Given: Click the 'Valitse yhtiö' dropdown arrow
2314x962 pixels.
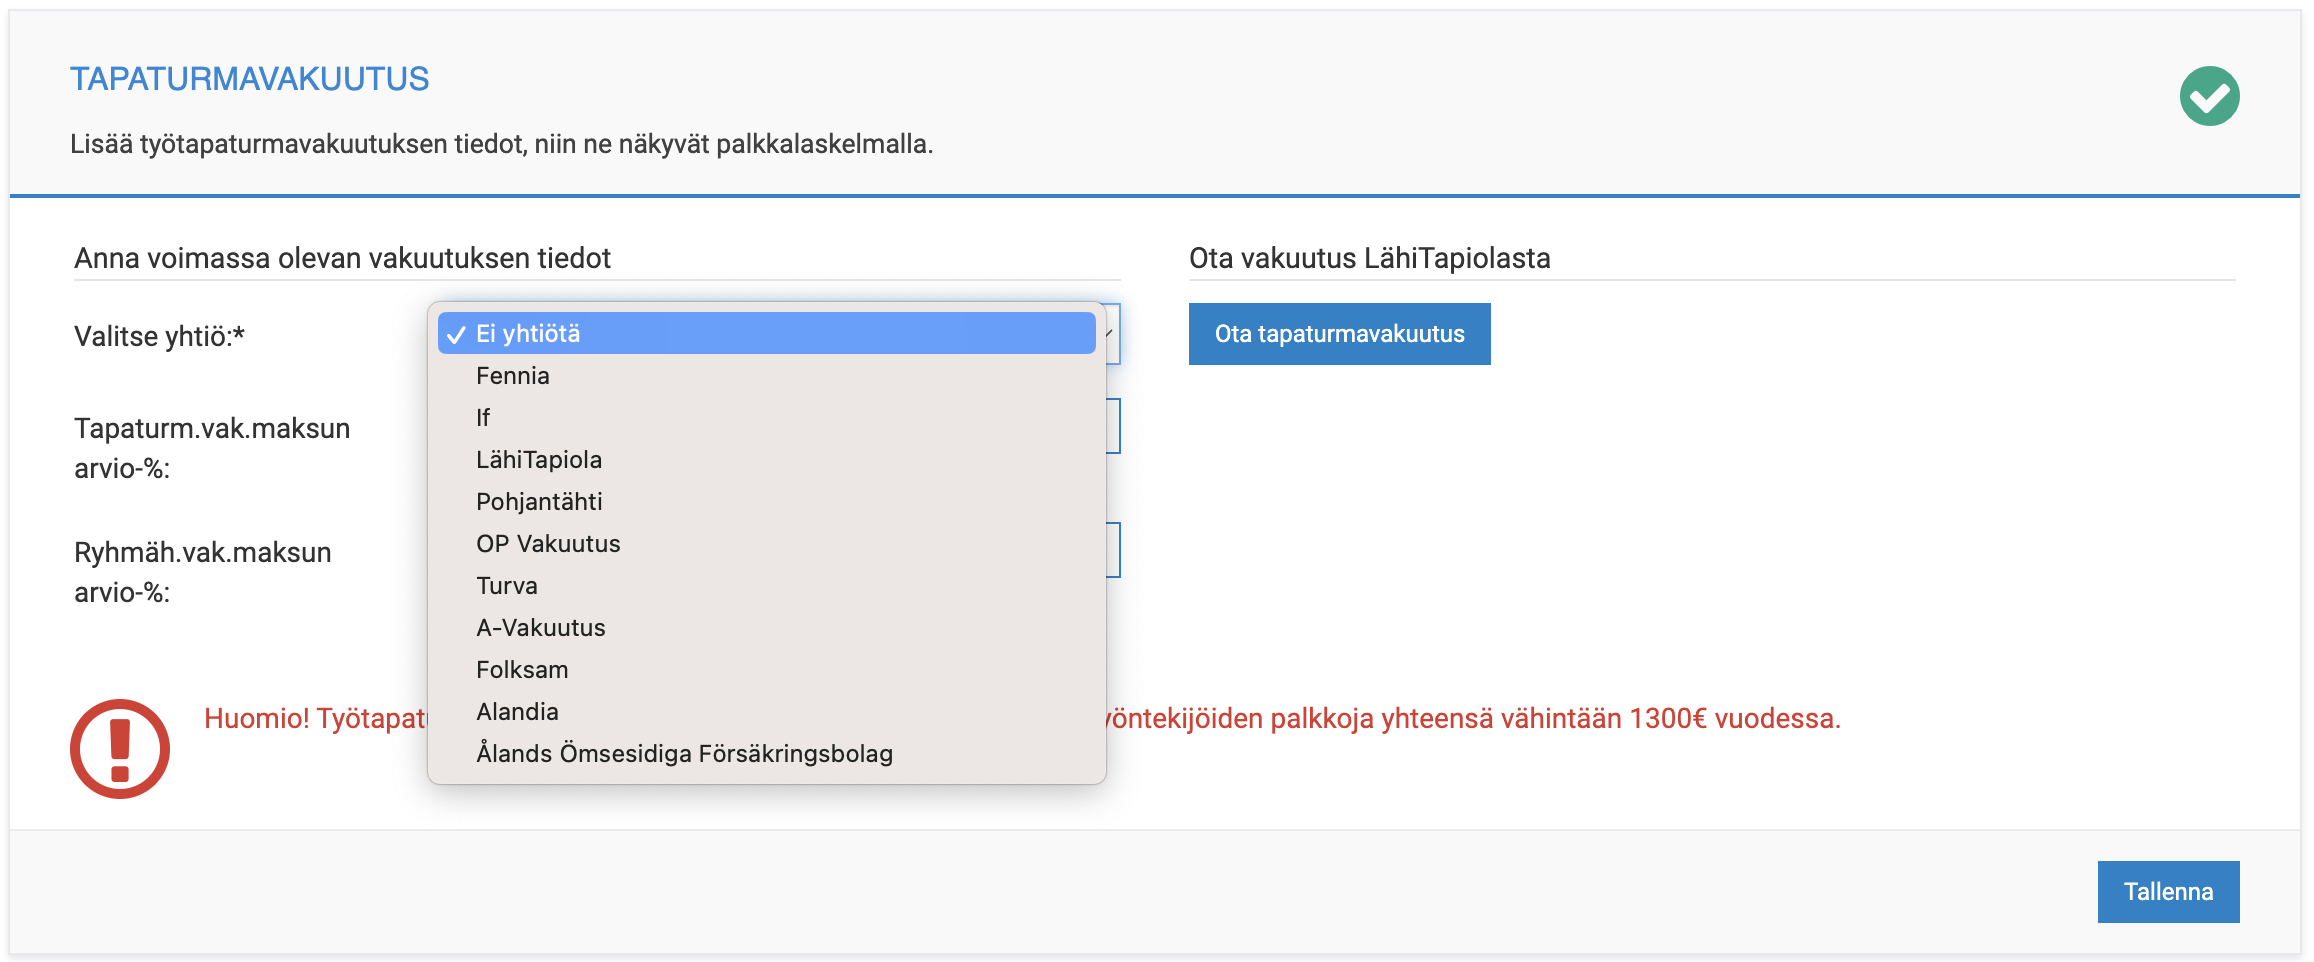Looking at the screenshot, I should tap(1112, 334).
